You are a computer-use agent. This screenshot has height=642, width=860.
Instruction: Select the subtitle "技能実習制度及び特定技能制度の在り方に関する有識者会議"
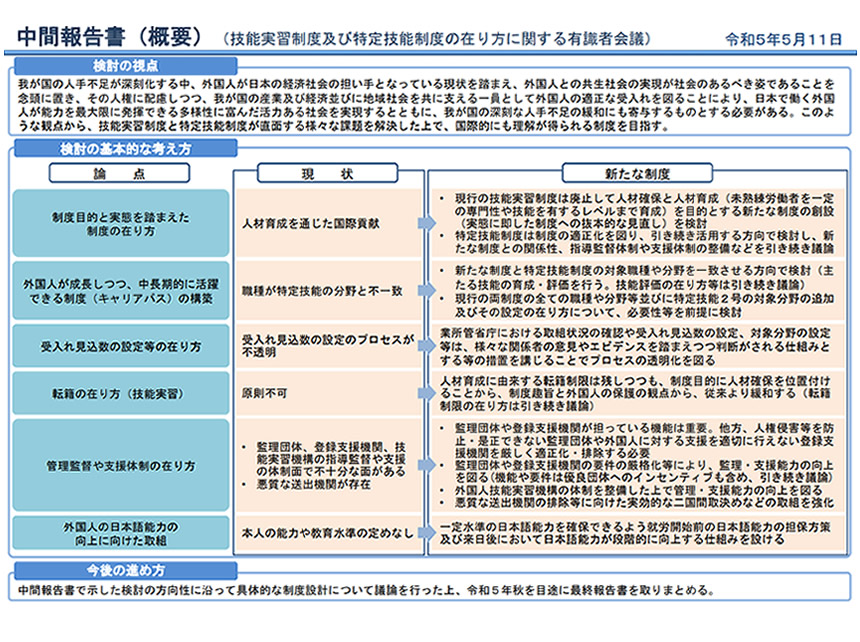(x=437, y=39)
